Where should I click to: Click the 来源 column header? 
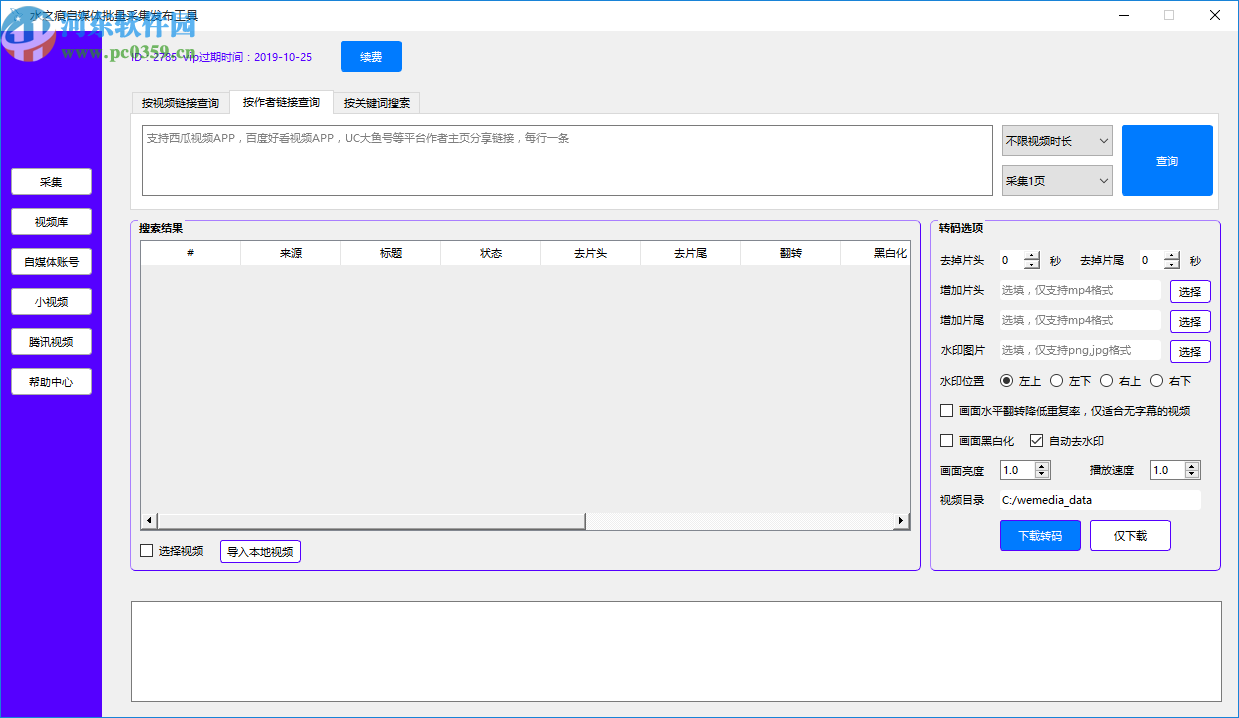[291, 254]
